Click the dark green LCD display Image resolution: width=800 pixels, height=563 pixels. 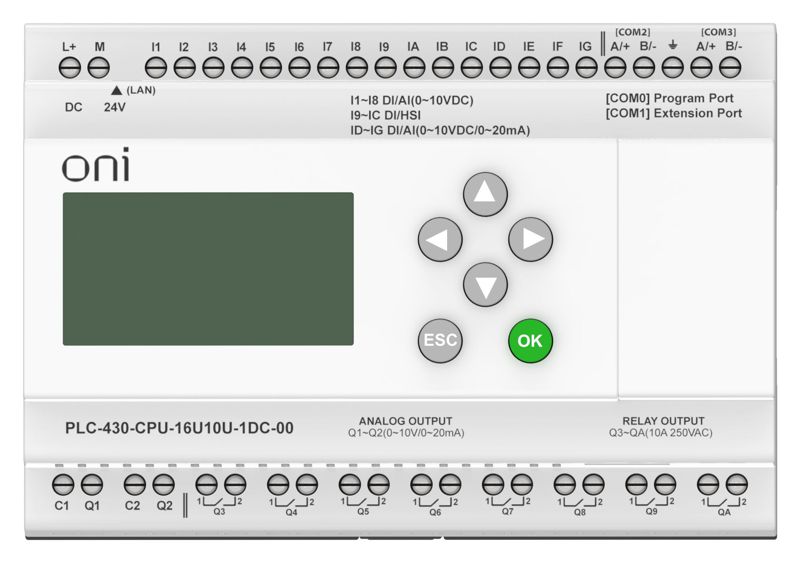[x=208, y=269]
